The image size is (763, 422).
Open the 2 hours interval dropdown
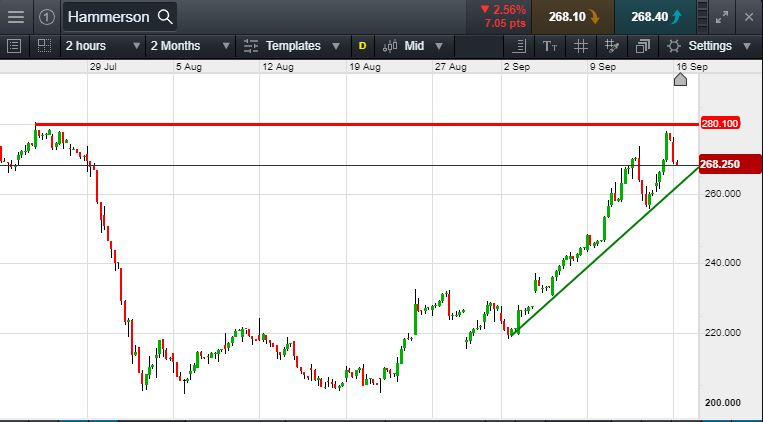point(103,46)
